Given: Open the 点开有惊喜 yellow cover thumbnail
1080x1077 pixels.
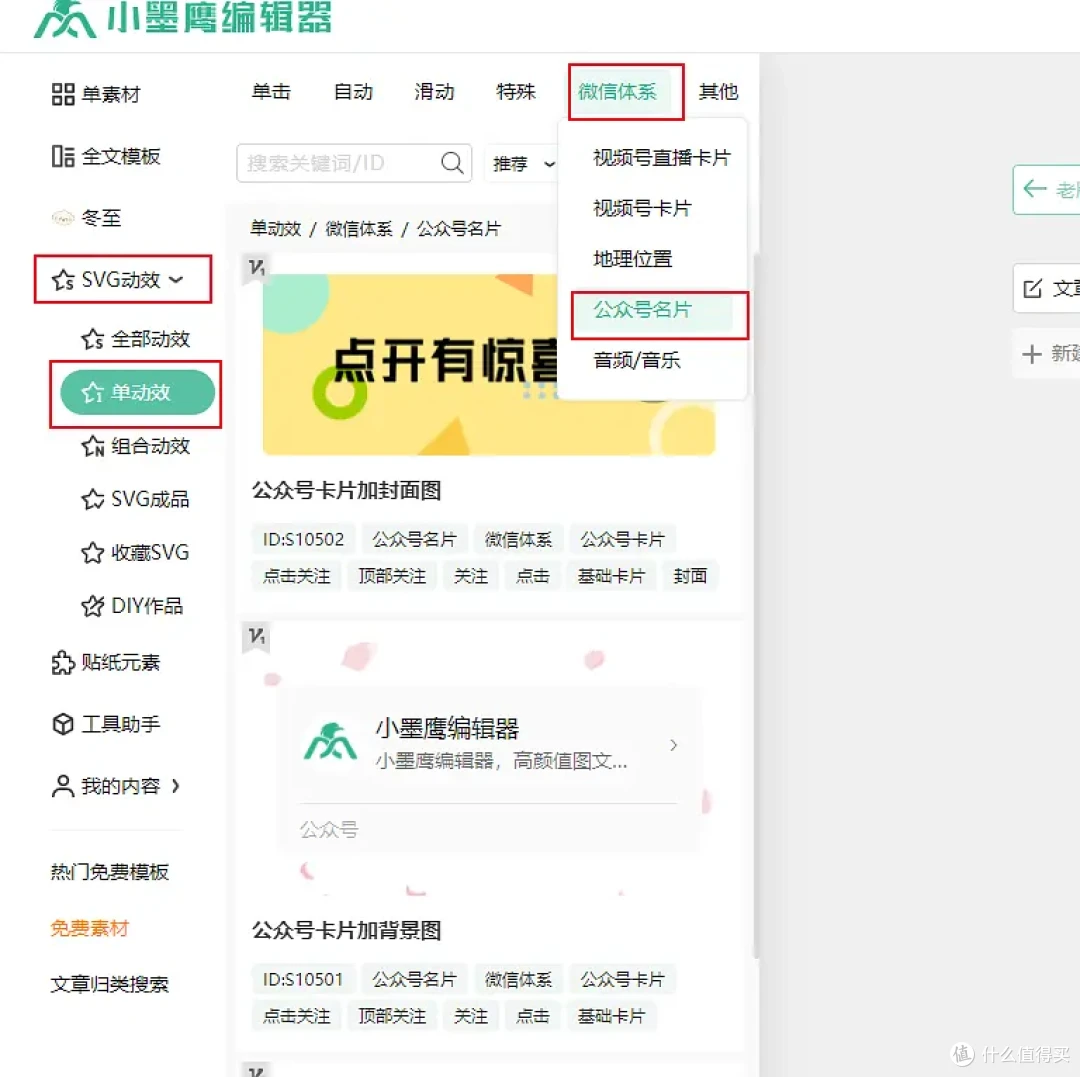Looking at the screenshot, I should click(x=489, y=364).
